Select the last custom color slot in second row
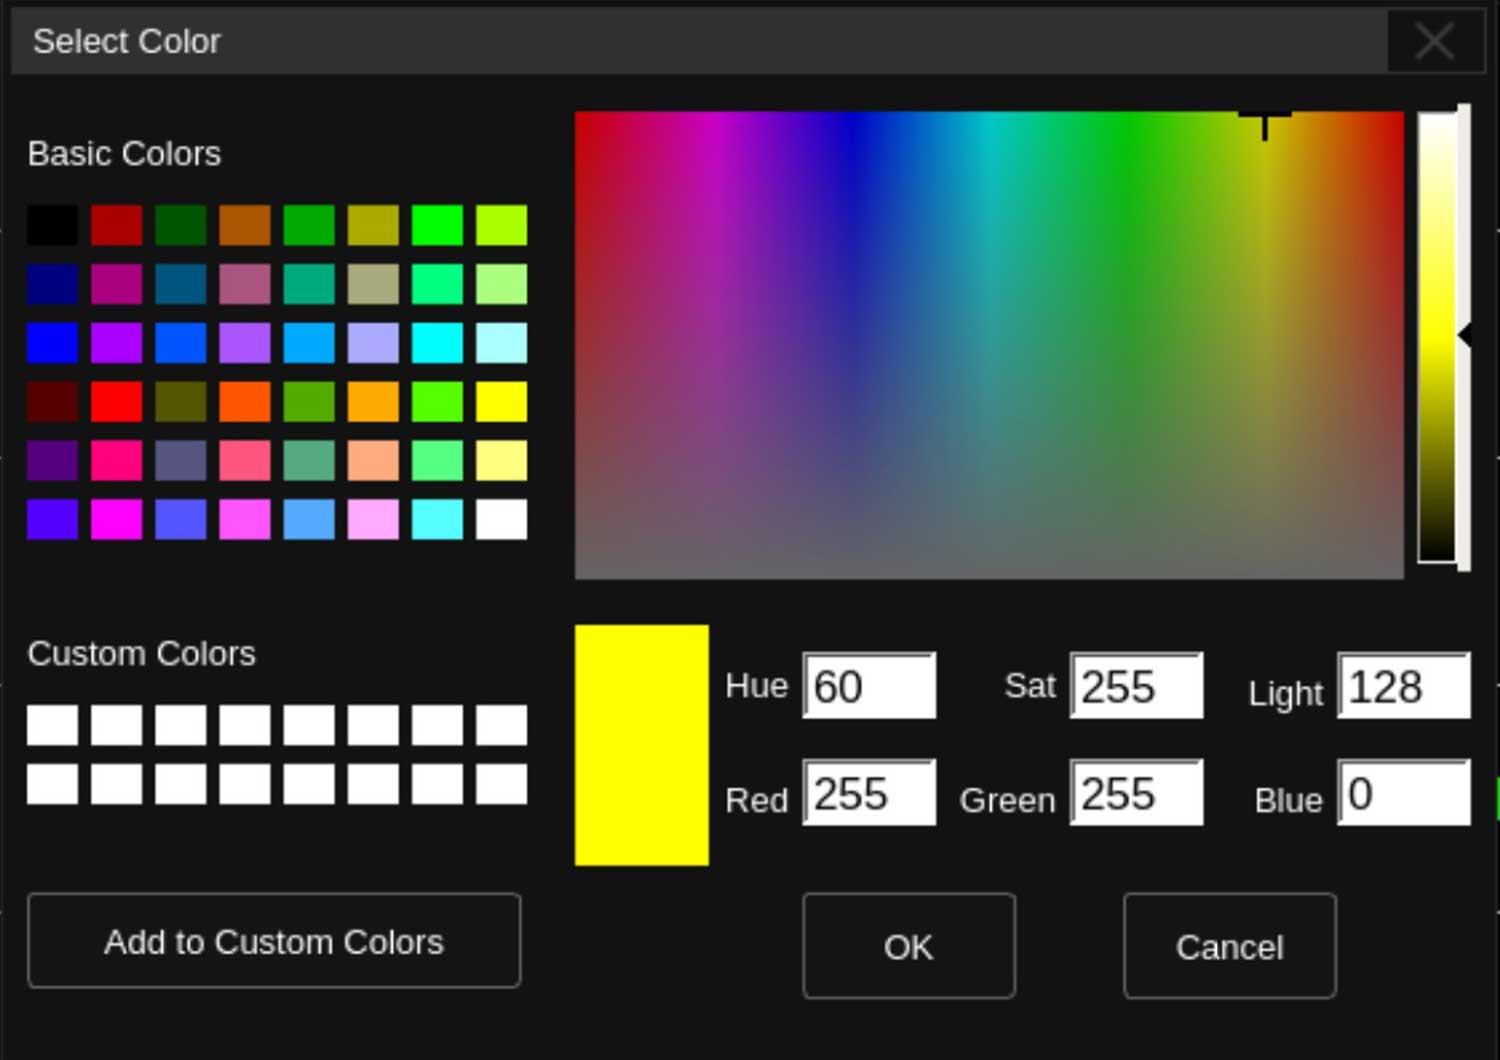Screen dimensions: 1500x1060 [x=502, y=784]
